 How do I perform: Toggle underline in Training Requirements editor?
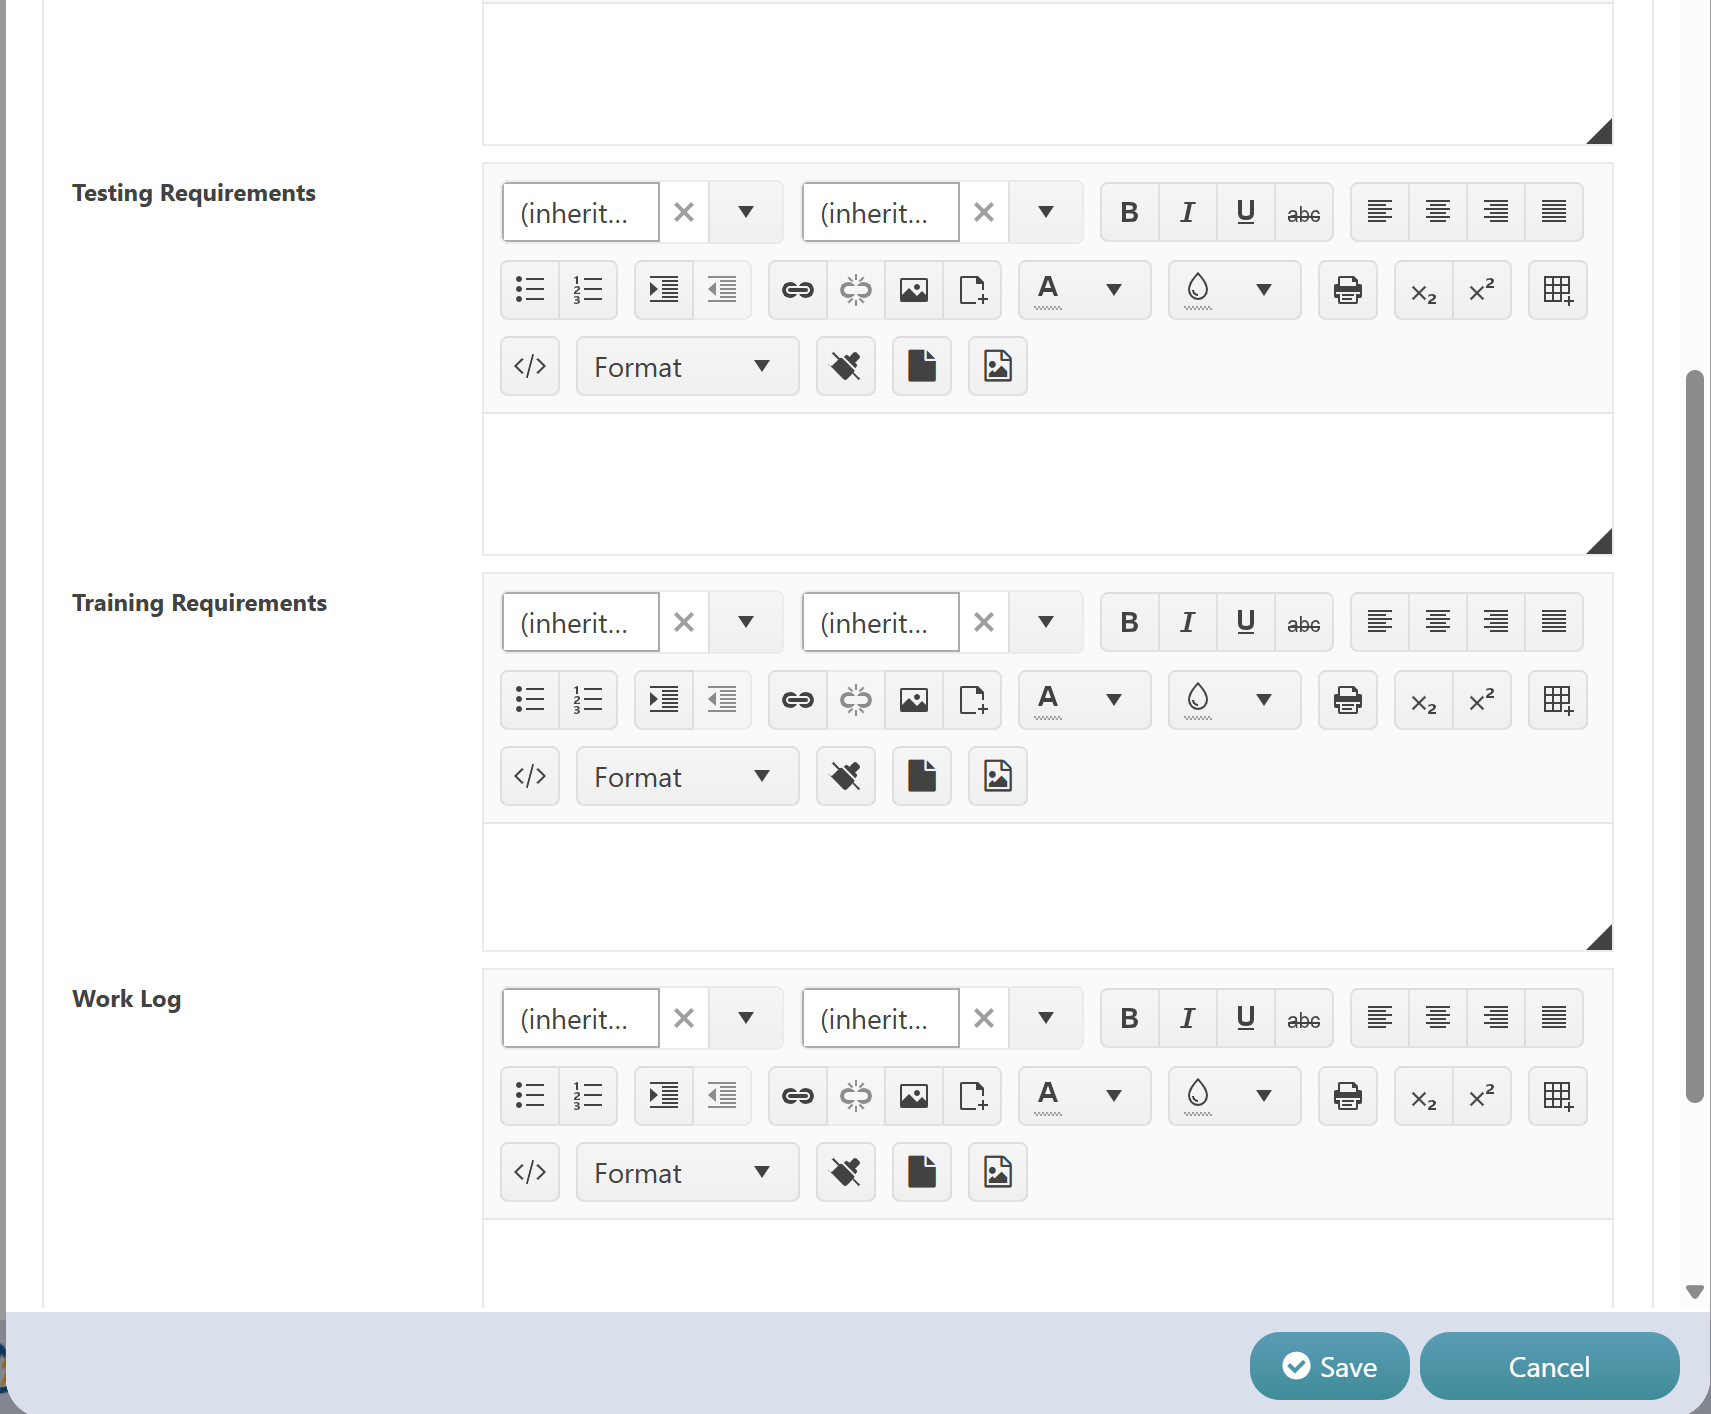point(1245,622)
